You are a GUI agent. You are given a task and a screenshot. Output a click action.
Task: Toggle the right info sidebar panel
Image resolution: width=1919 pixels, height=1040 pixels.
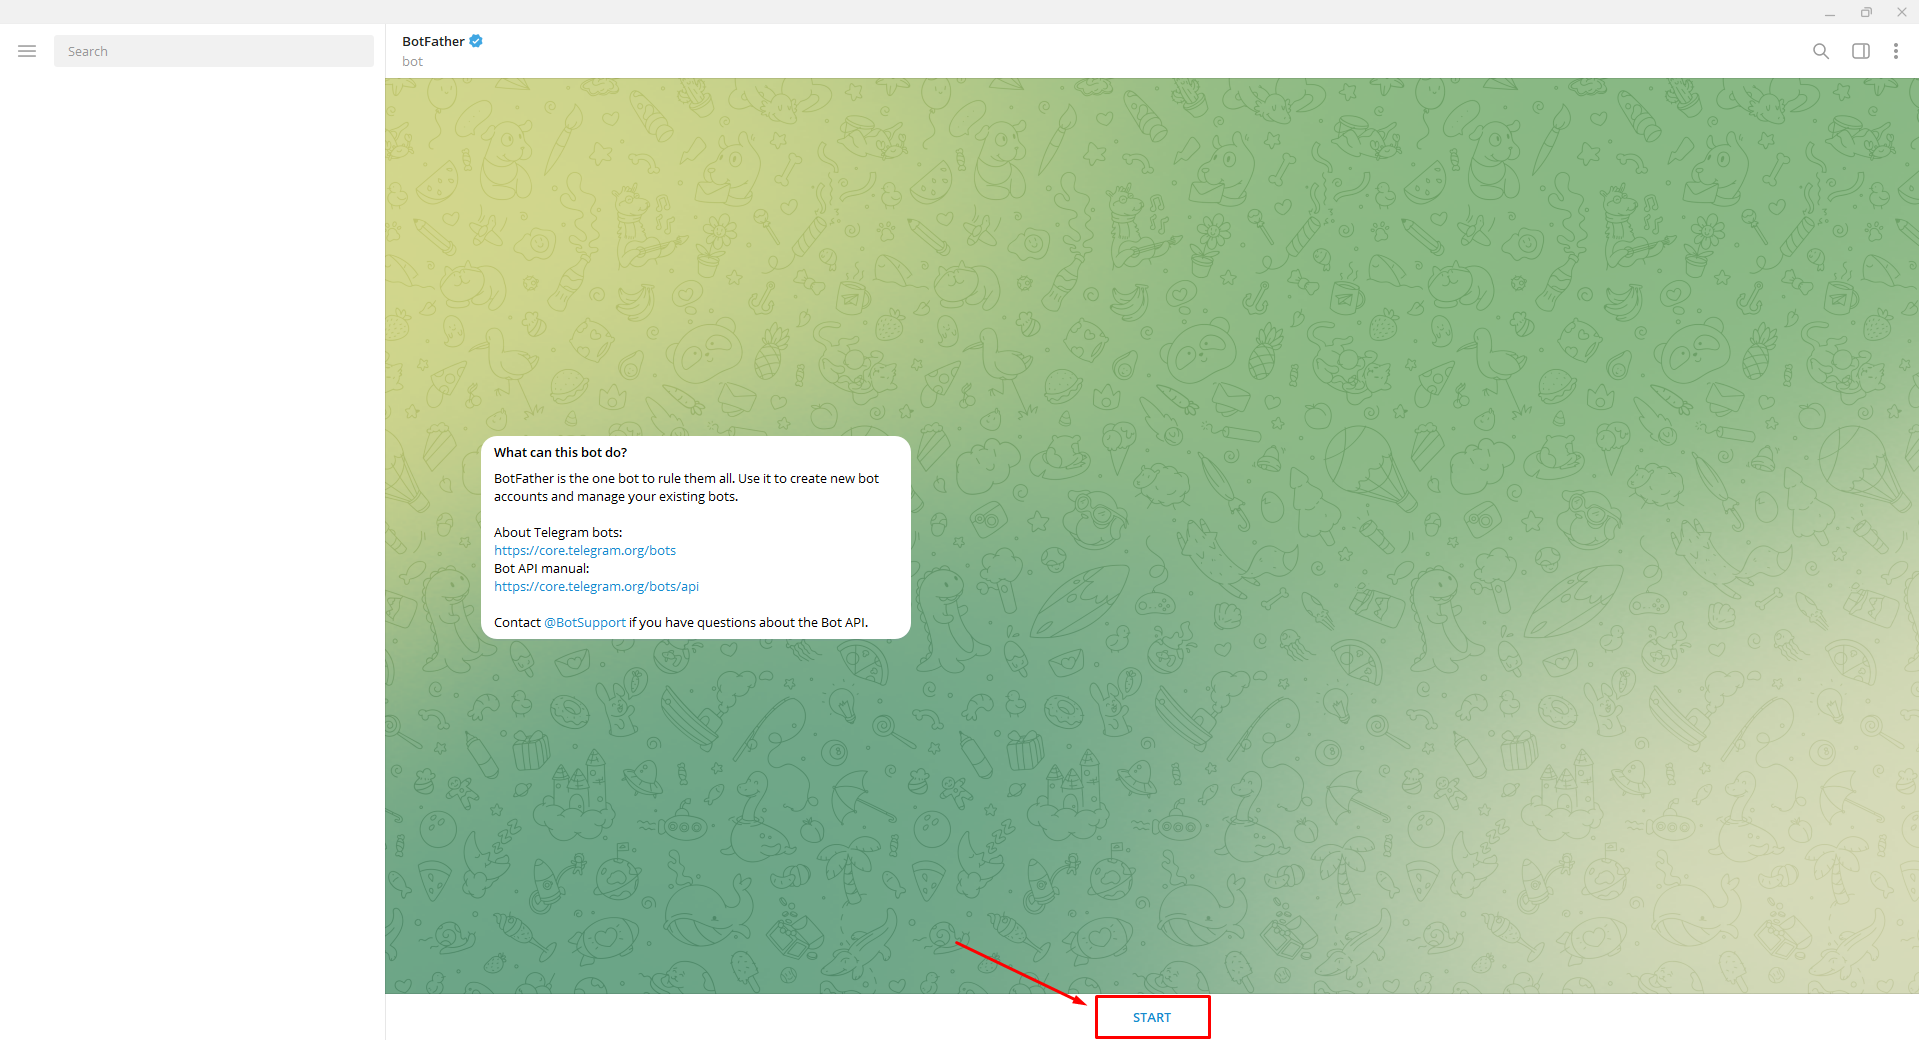1861,51
